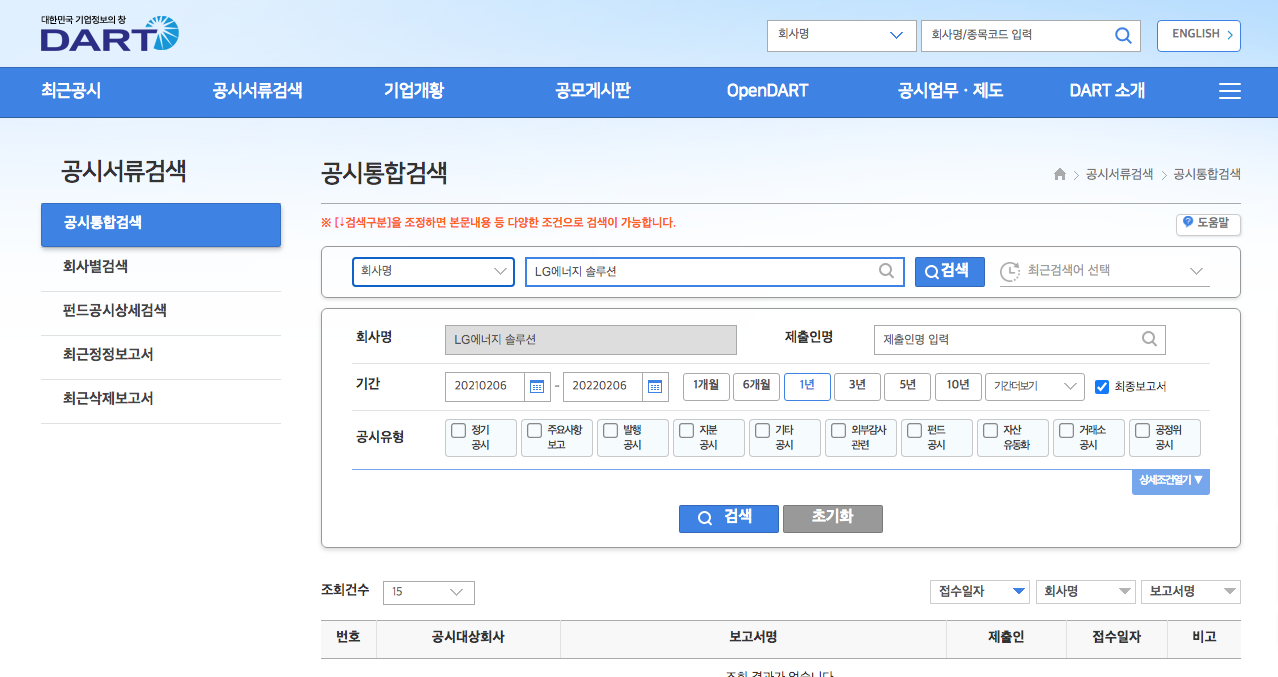Check the 발행공시 checkbox
This screenshot has height=677, width=1278.
coord(610,431)
